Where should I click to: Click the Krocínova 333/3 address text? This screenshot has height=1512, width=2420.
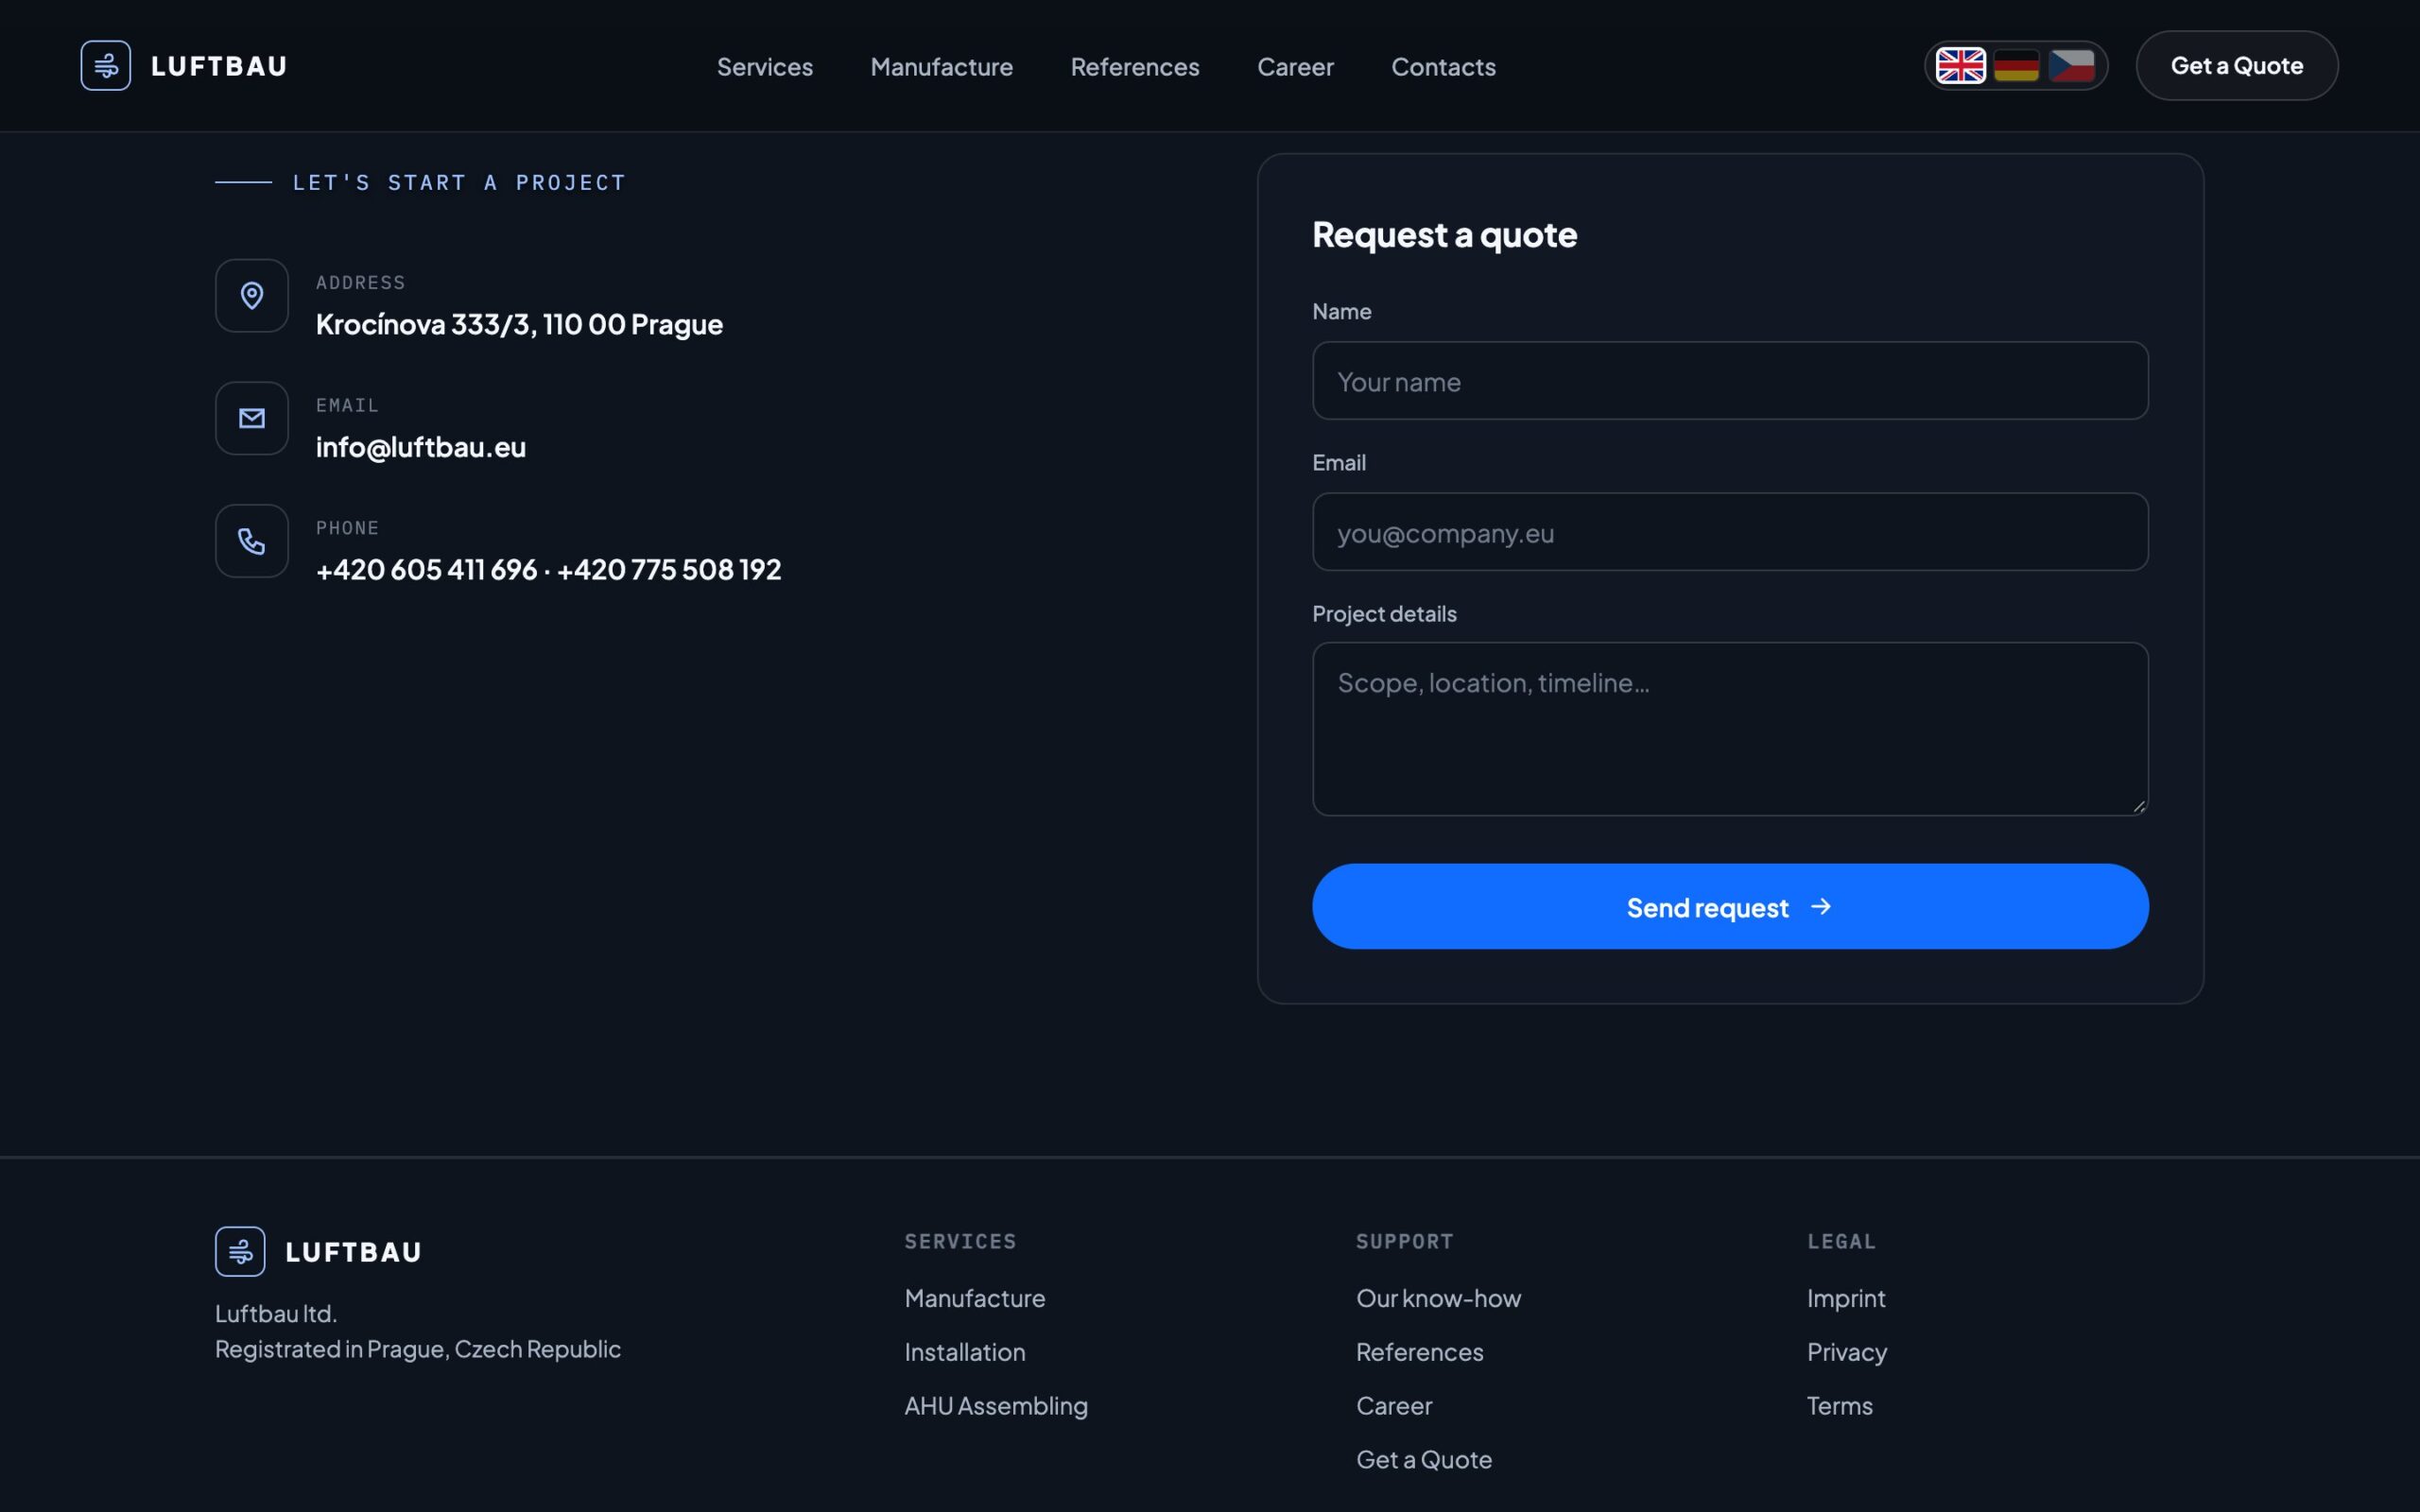pos(519,324)
